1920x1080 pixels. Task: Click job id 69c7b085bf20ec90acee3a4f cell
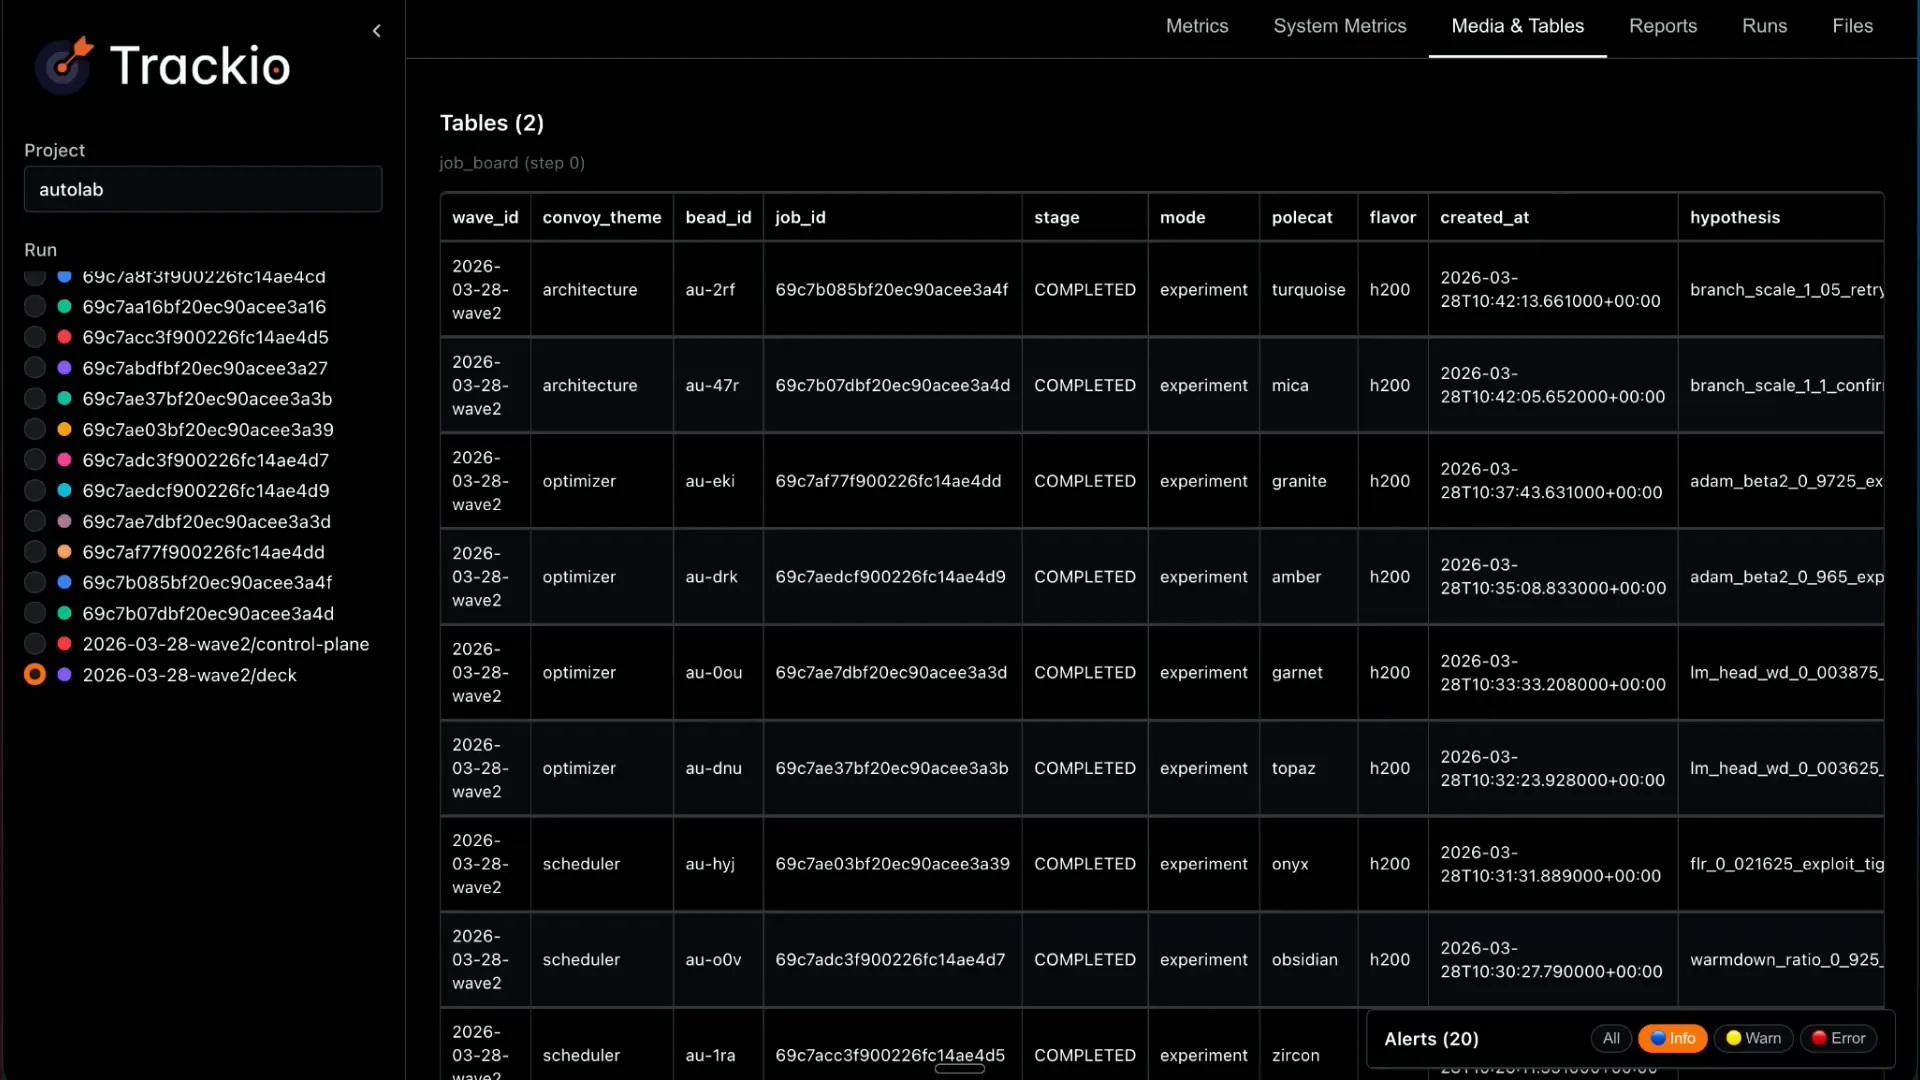(x=891, y=289)
